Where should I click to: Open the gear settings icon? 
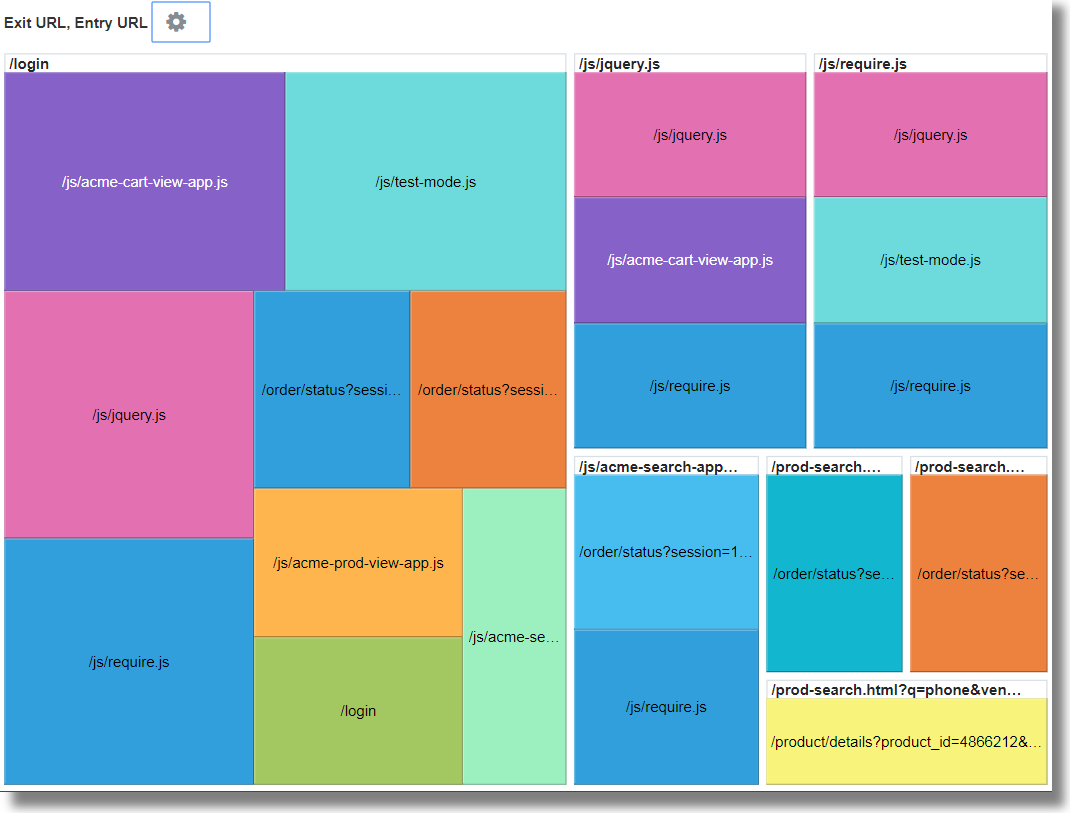(177, 22)
